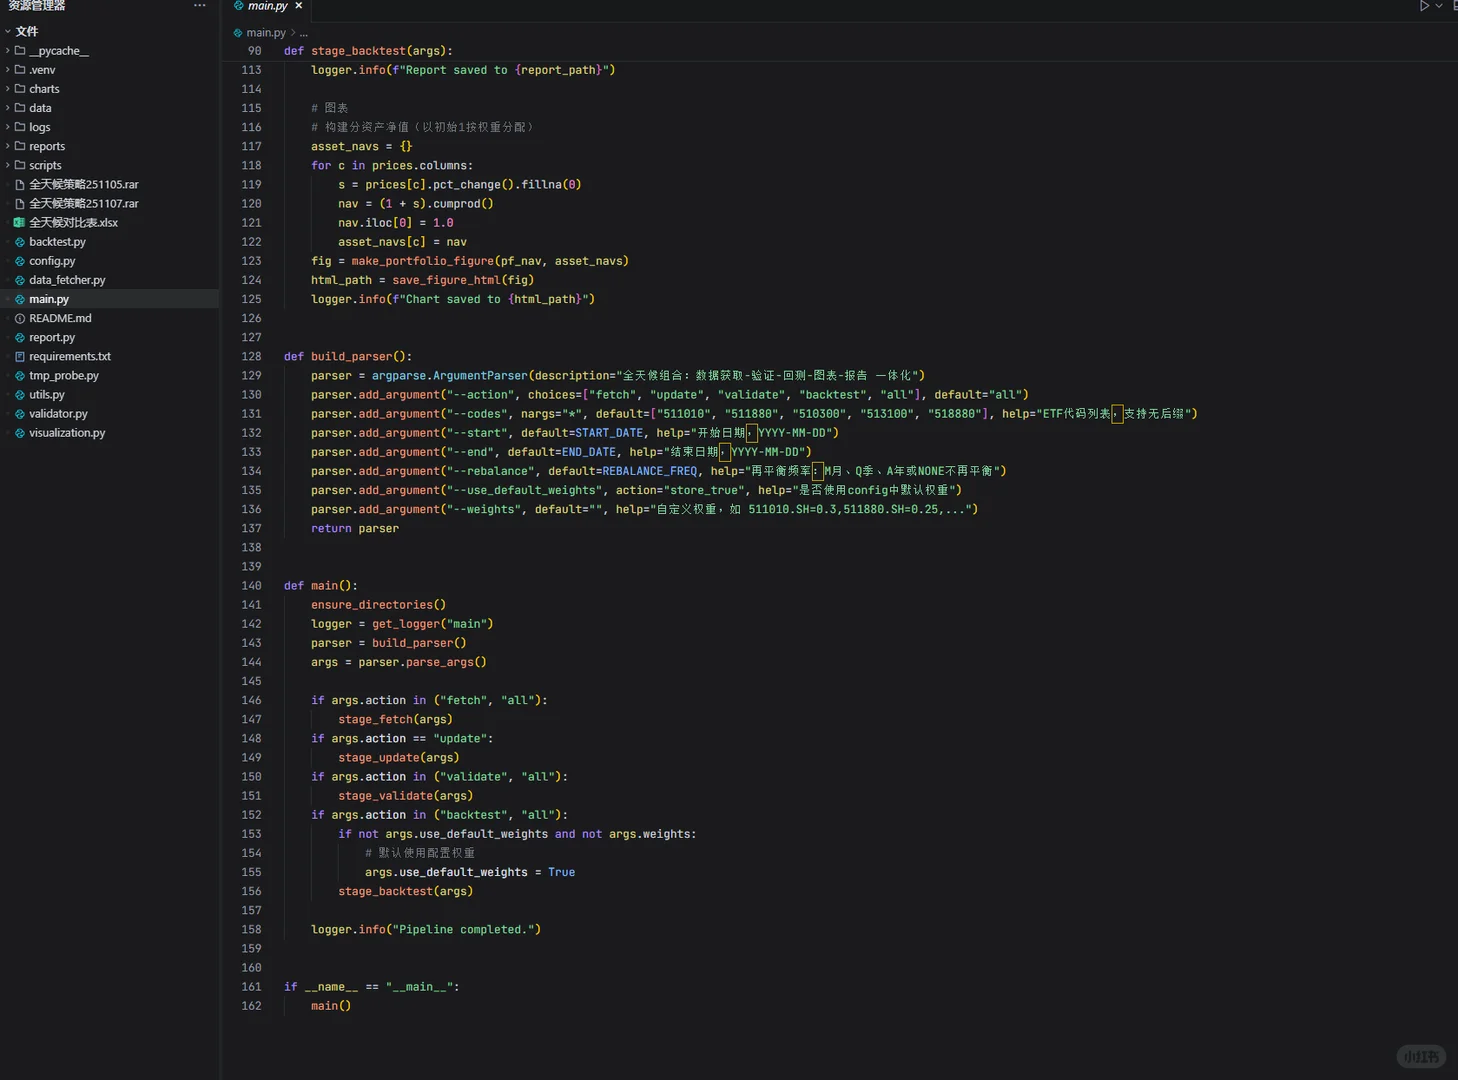Click the text file icon beside requirements.txt

pos(20,356)
